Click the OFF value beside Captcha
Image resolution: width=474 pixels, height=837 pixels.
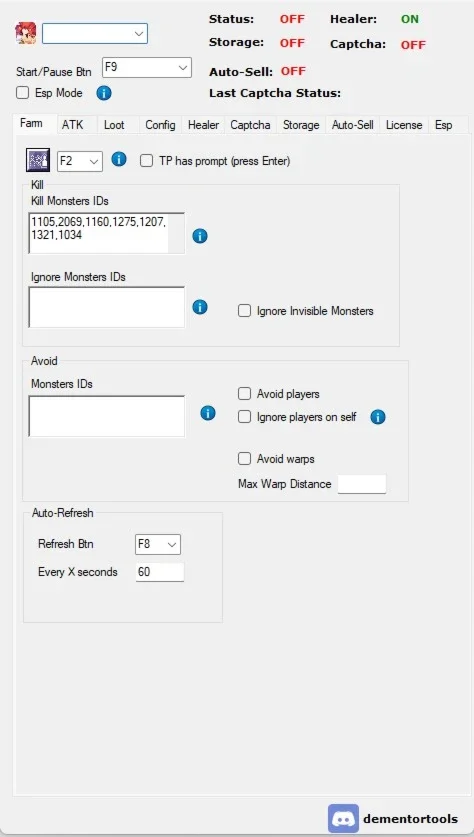[413, 45]
